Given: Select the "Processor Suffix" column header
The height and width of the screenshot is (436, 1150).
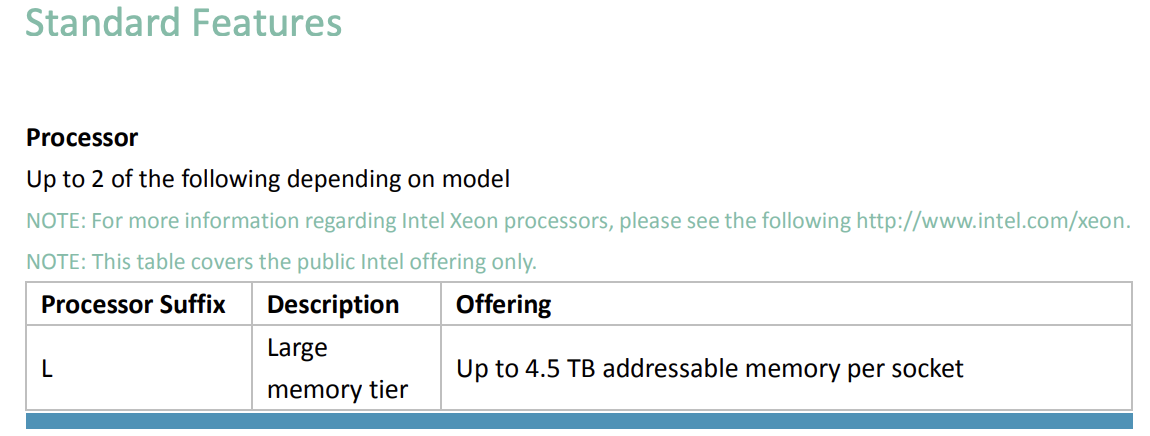Looking at the screenshot, I should pyautogui.click(x=133, y=304).
